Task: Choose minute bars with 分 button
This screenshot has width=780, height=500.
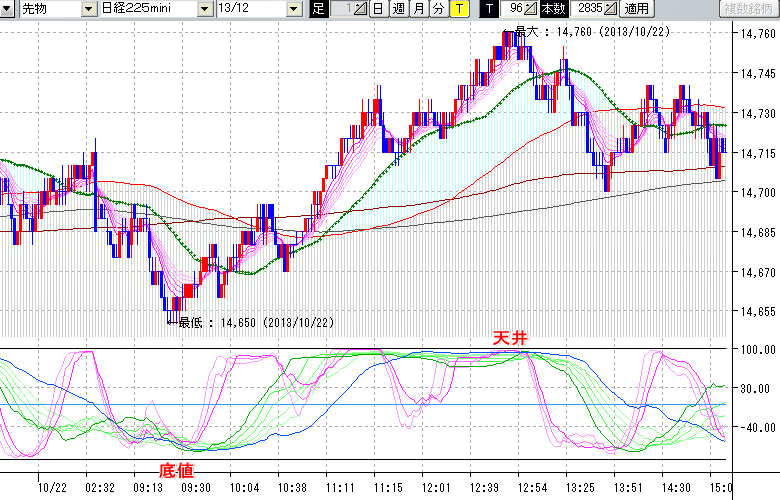Action: coord(438,9)
